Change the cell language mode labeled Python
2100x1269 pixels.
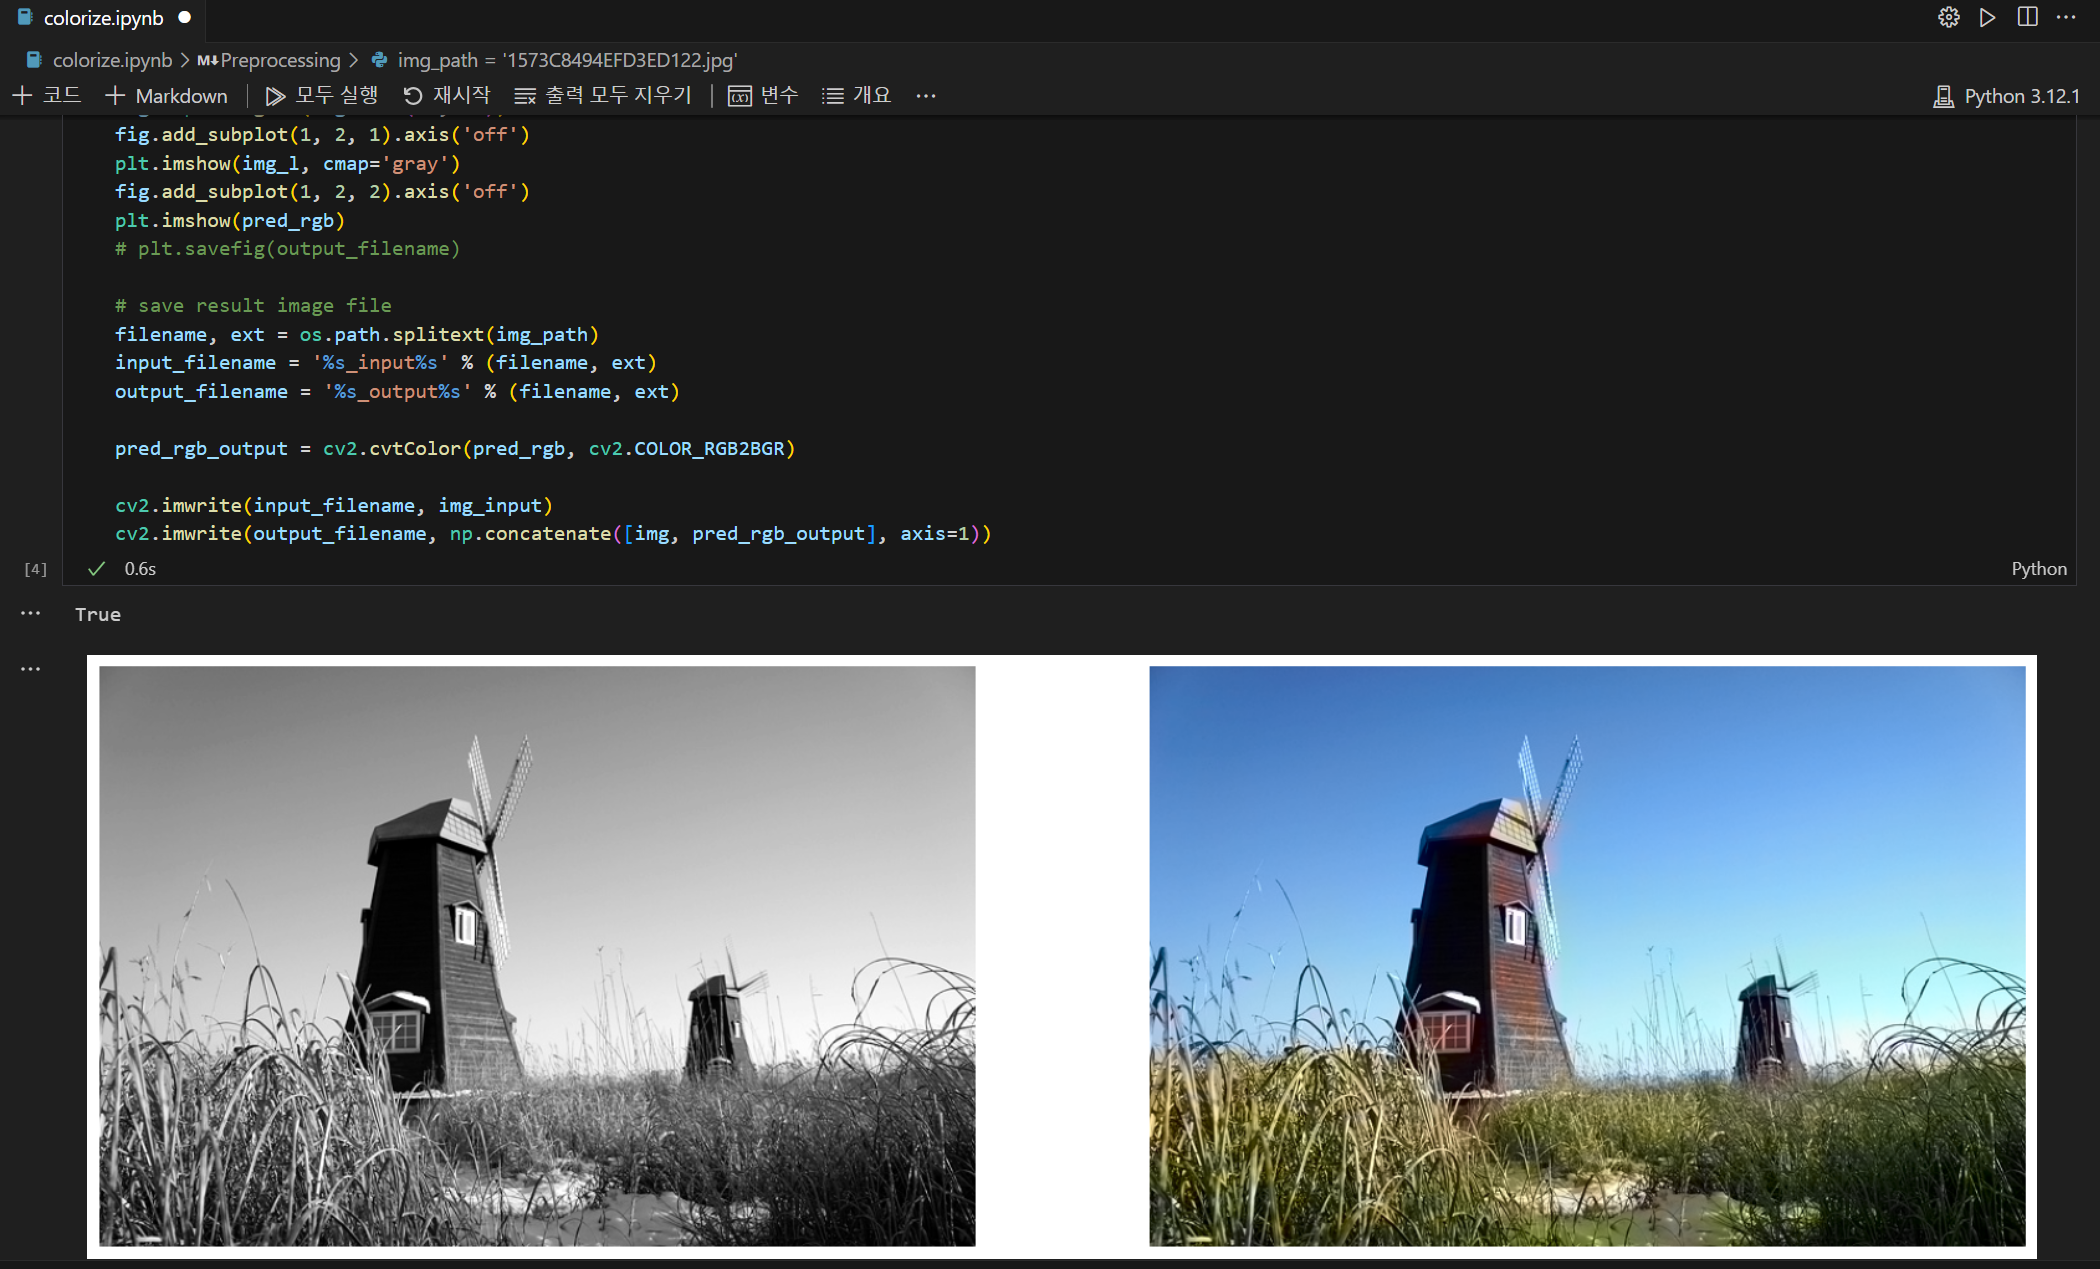click(x=2039, y=568)
